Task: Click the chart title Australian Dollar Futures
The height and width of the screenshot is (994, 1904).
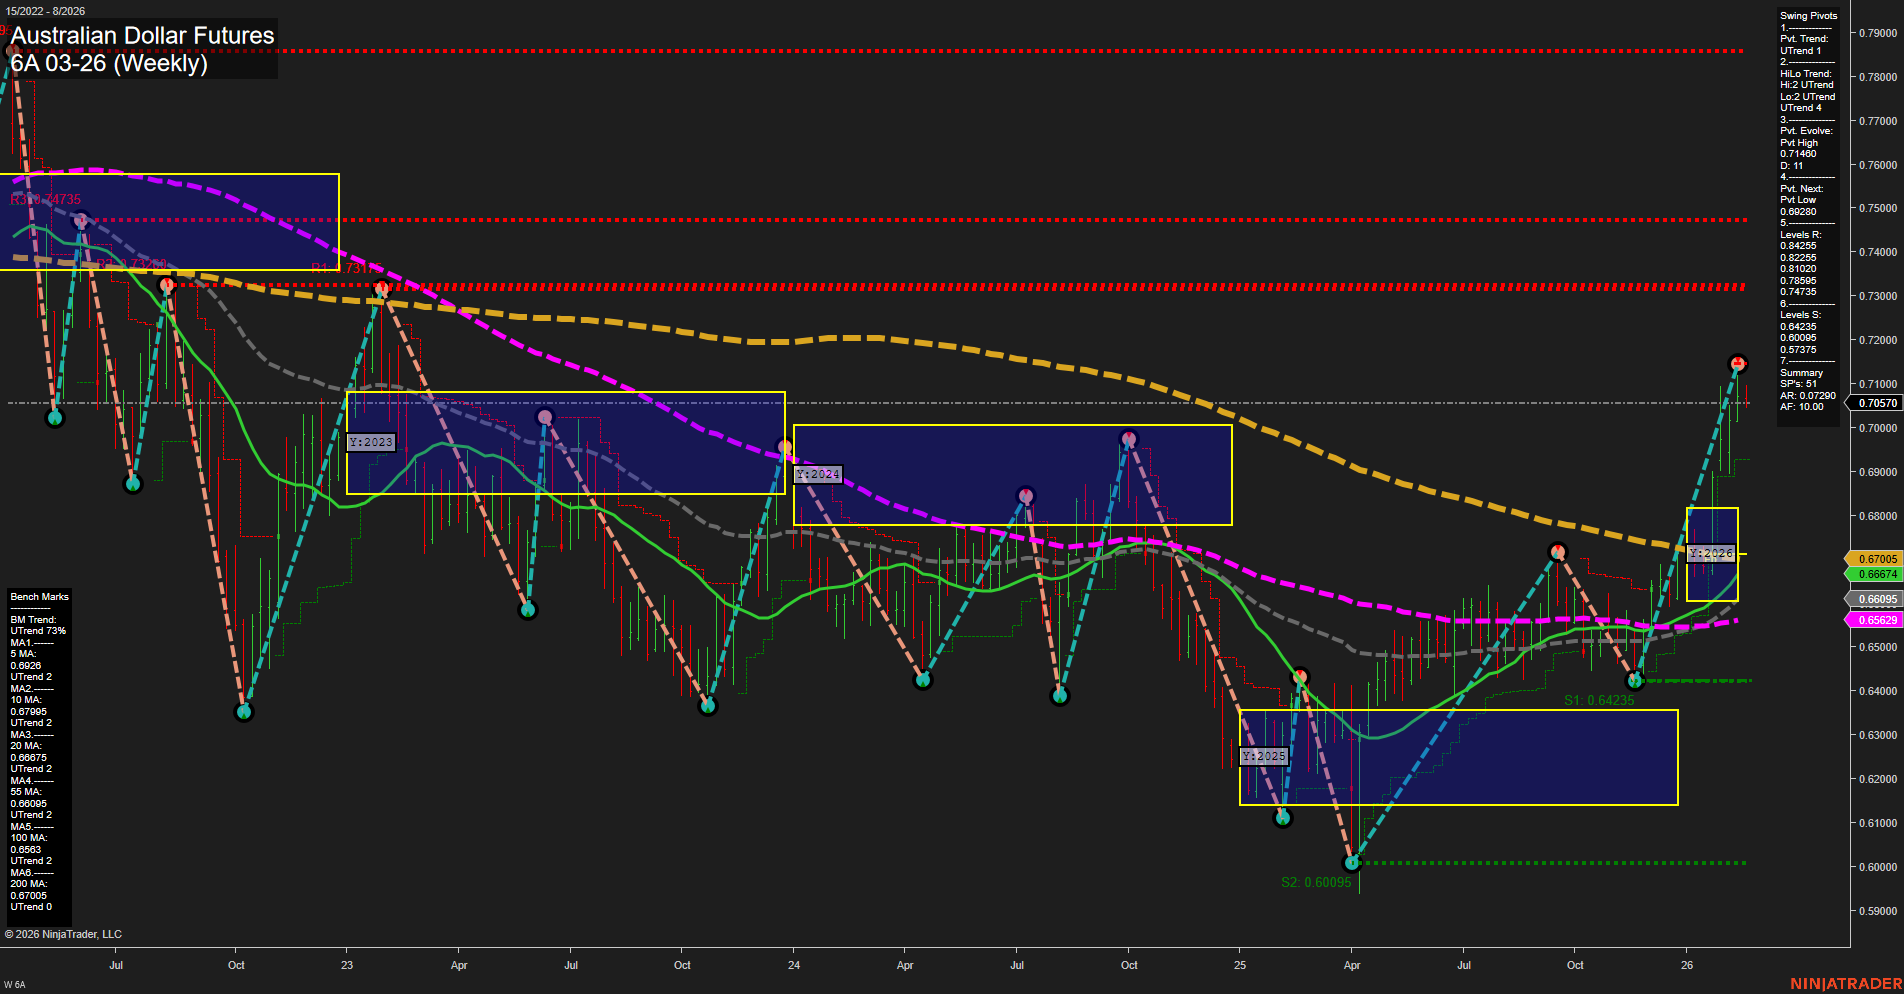Action: [x=141, y=35]
